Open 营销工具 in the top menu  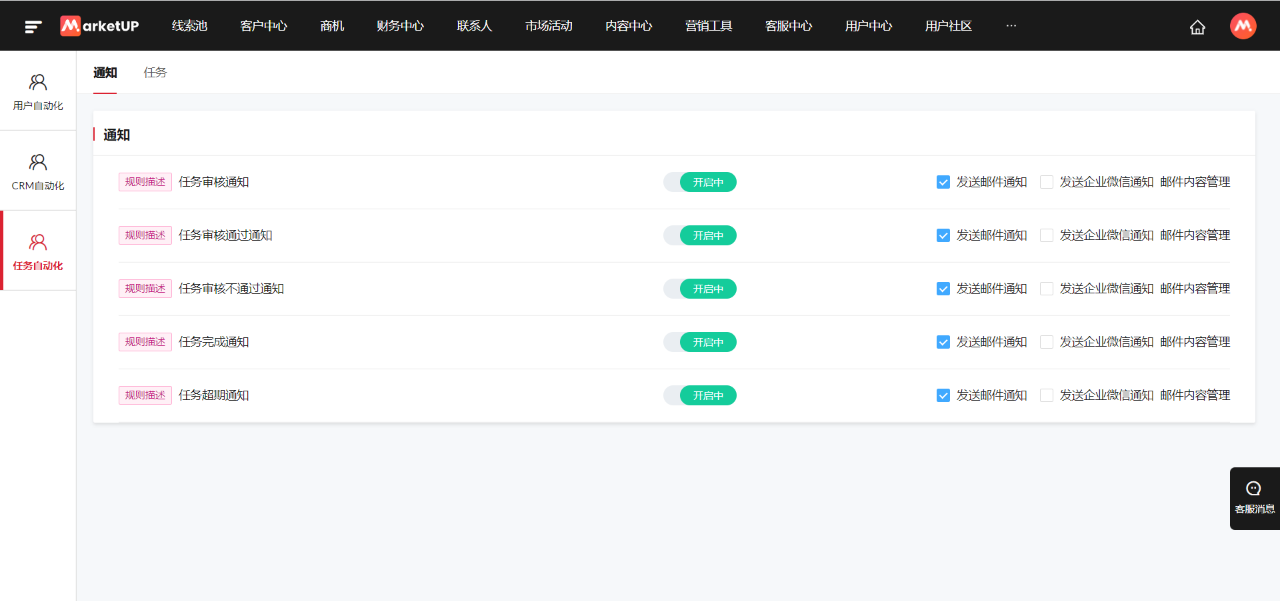pos(709,26)
